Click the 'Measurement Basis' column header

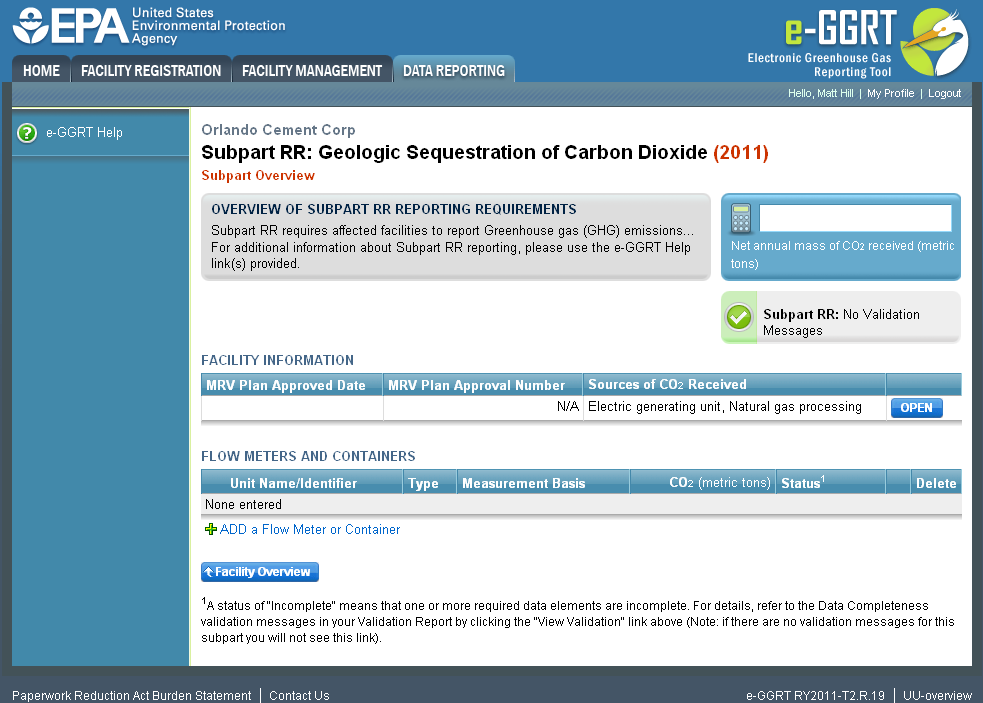pos(543,483)
